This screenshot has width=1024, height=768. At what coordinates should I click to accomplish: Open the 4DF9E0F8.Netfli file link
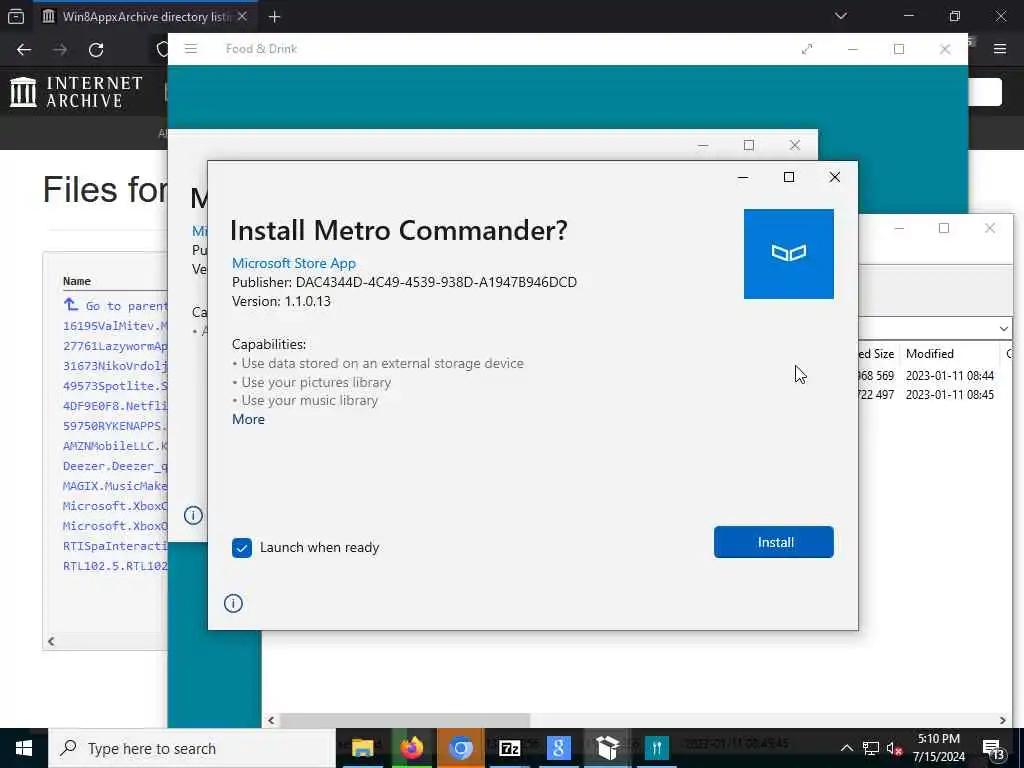(x=115, y=406)
